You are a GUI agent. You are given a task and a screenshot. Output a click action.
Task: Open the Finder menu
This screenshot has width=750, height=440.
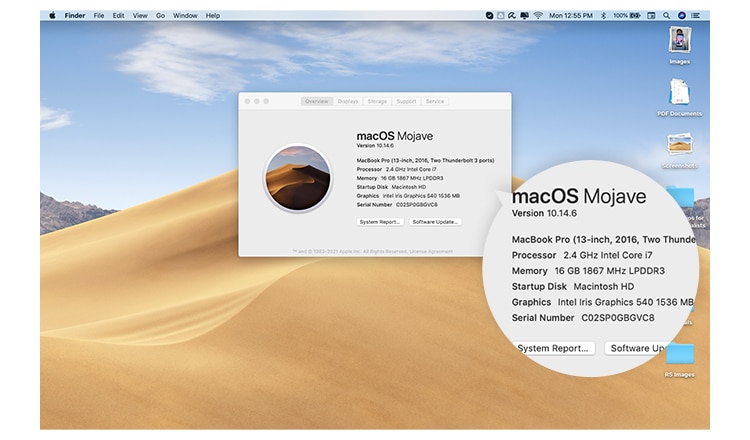tap(75, 16)
